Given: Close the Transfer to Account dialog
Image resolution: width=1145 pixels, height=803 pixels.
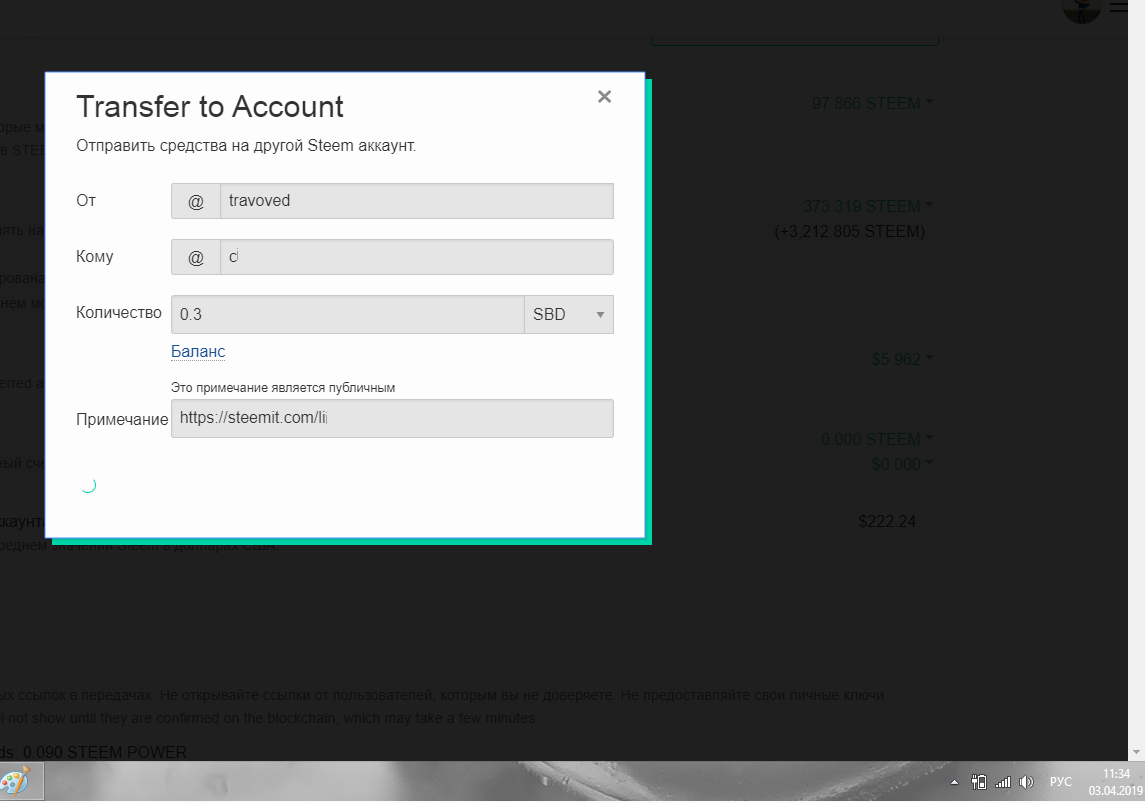Looking at the screenshot, I should (x=604, y=96).
